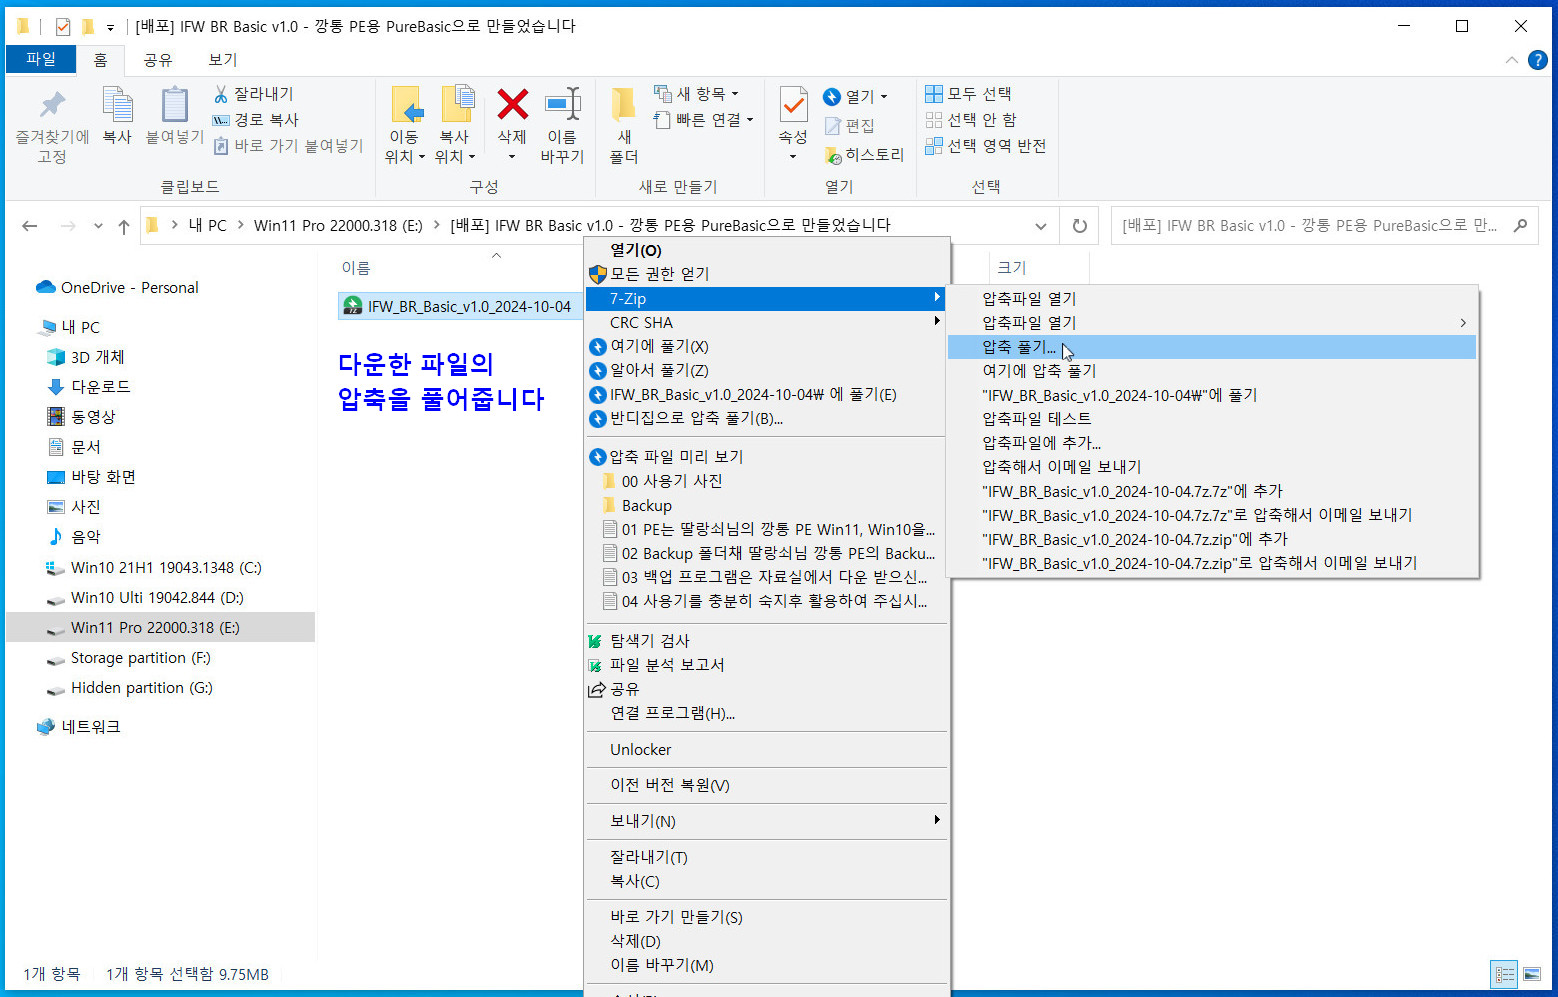Open the 열기 ribbon dropdown

coord(856,97)
